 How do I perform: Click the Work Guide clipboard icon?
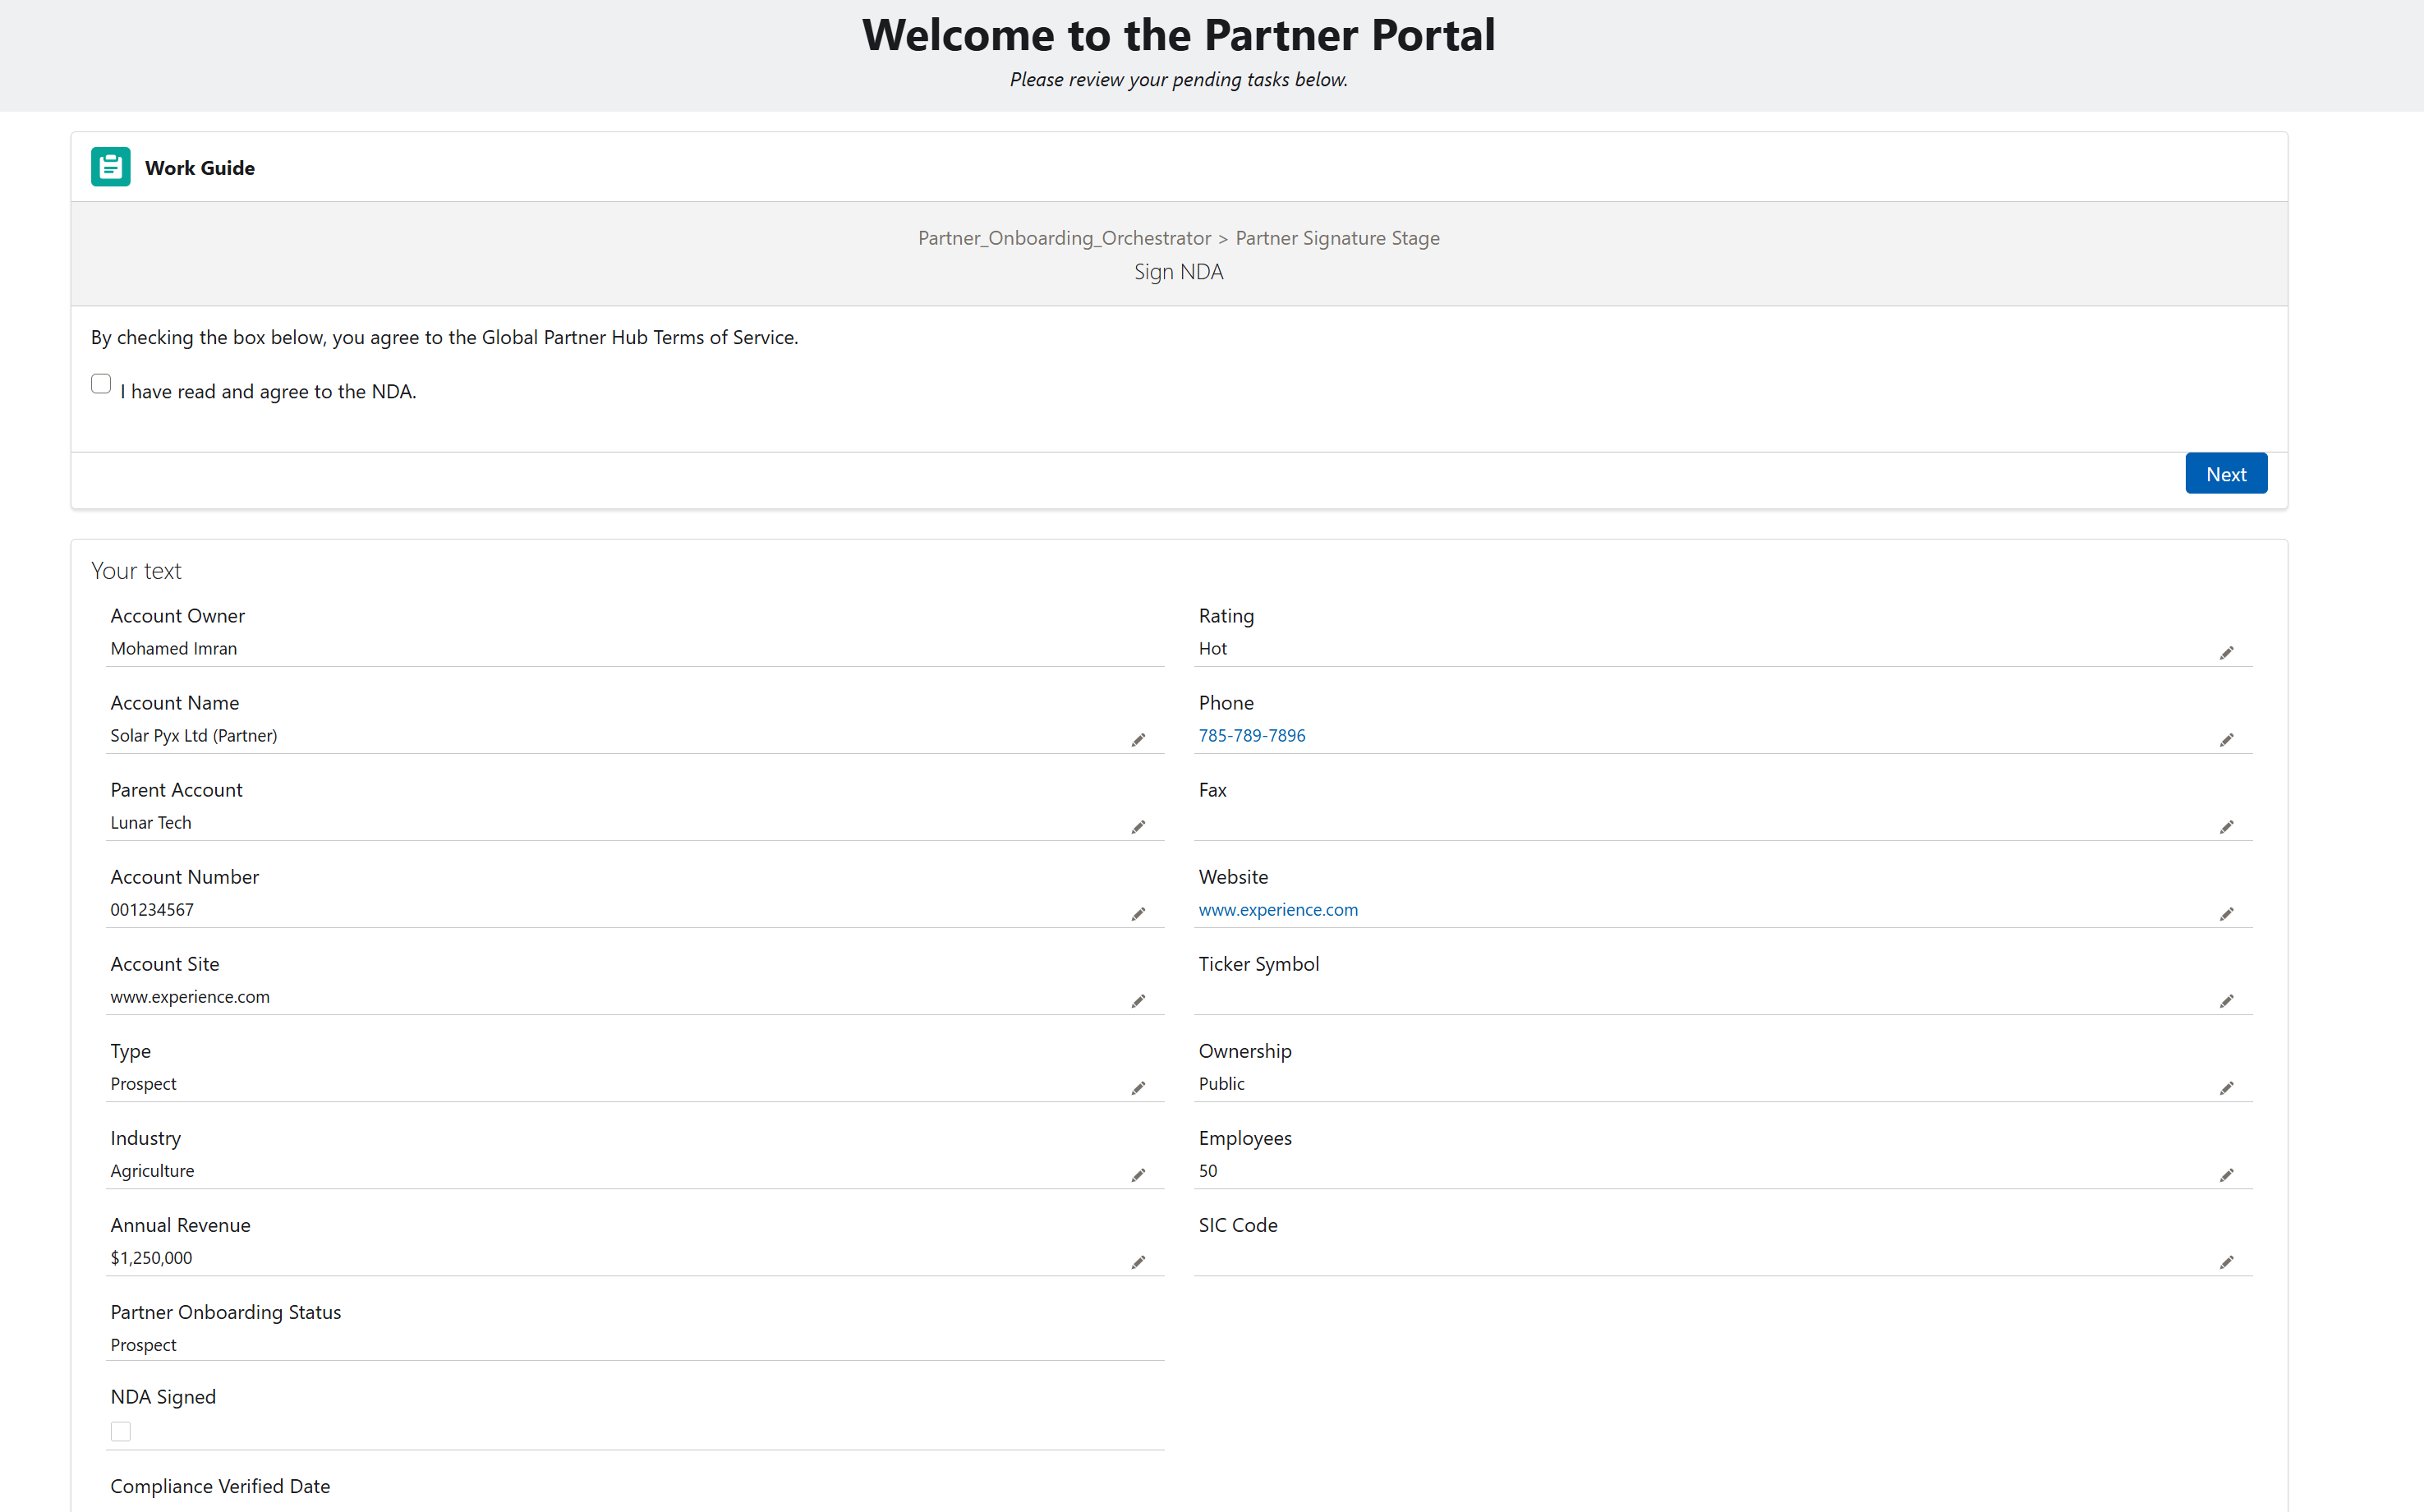[x=110, y=167]
